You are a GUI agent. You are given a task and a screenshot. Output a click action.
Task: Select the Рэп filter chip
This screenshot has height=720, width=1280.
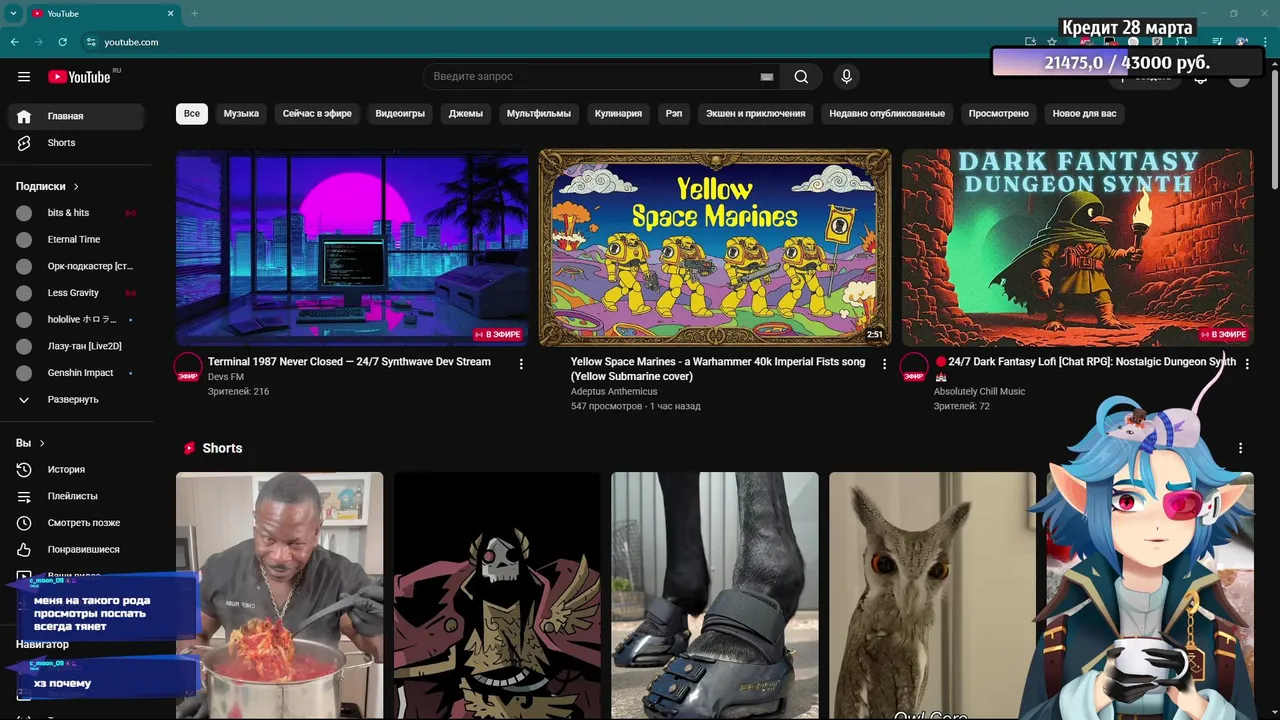click(x=674, y=113)
